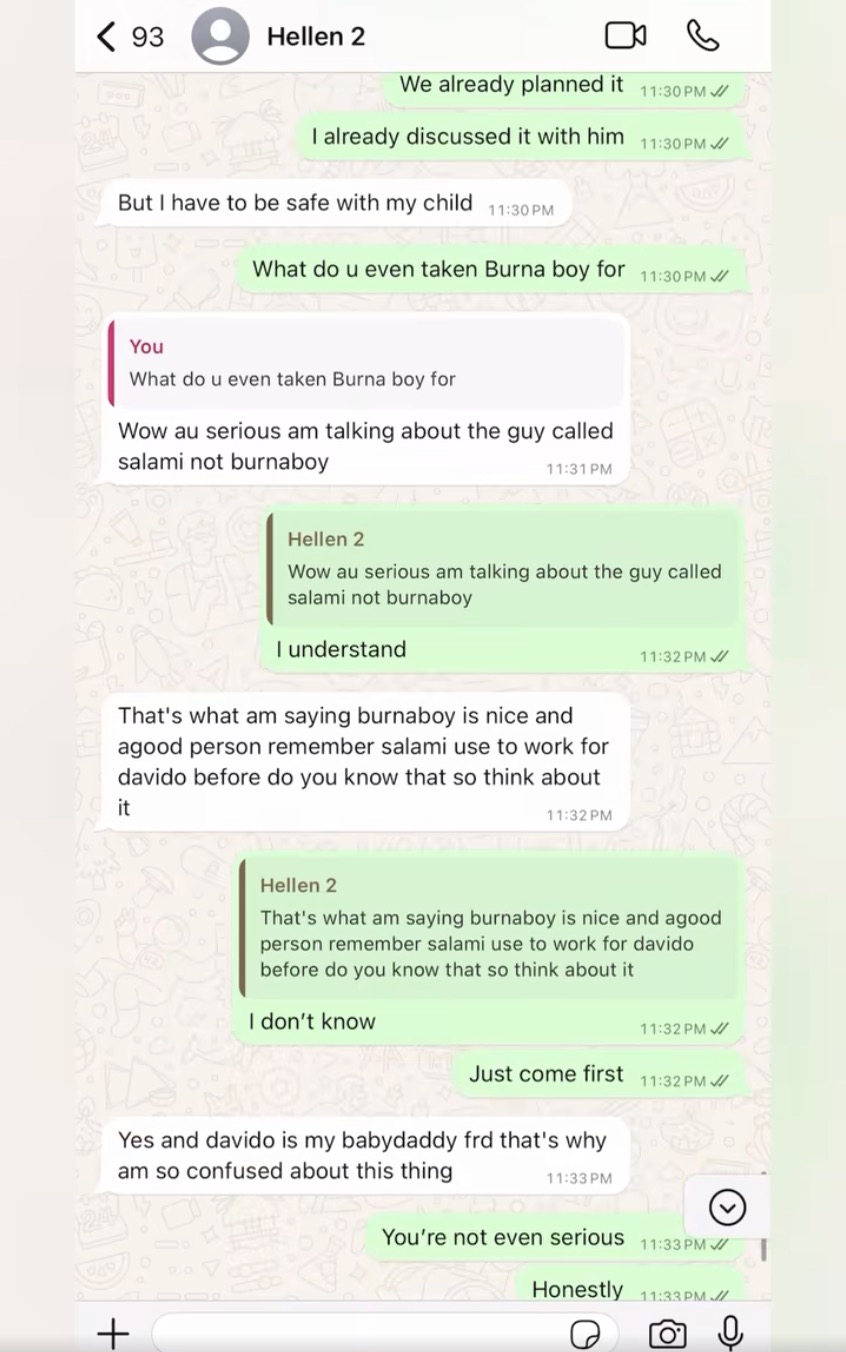
Task: Start a video call with Hellen 2
Action: [x=625, y=35]
